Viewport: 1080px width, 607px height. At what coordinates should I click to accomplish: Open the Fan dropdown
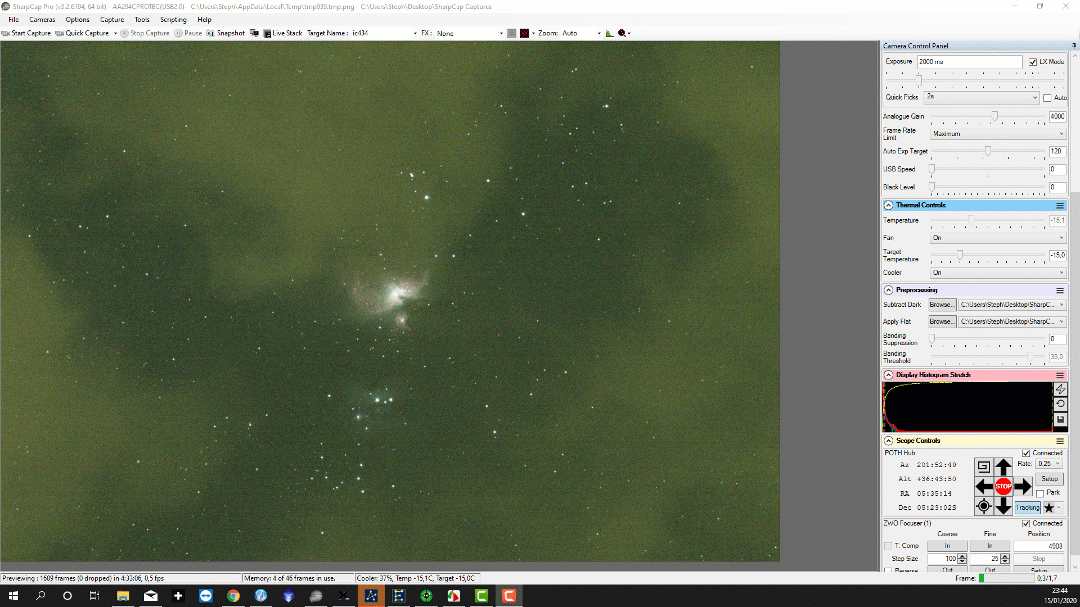pyautogui.click(x=997, y=238)
